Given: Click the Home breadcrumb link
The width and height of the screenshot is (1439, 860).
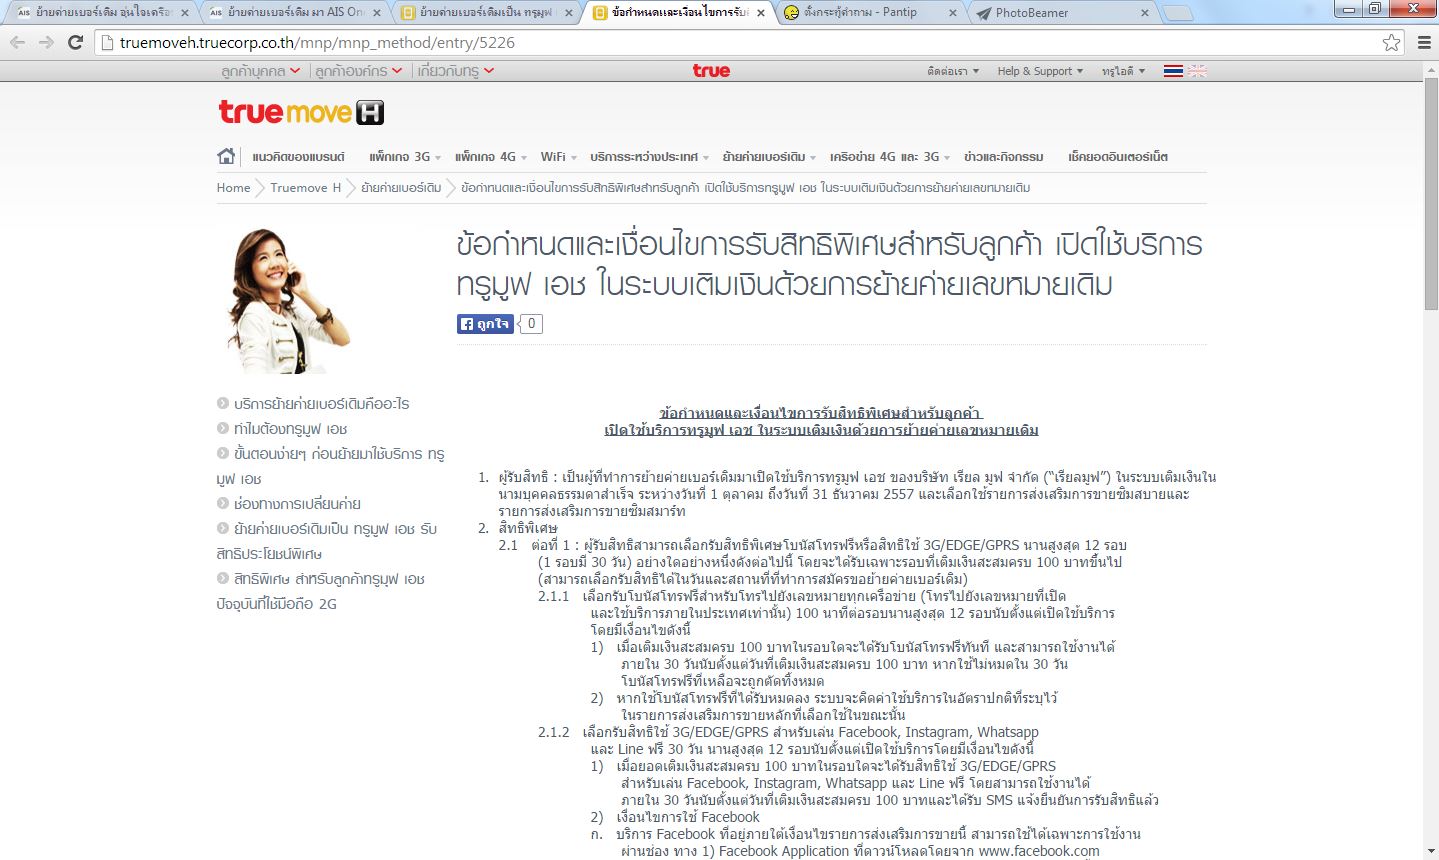Looking at the screenshot, I should tap(234, 188).
